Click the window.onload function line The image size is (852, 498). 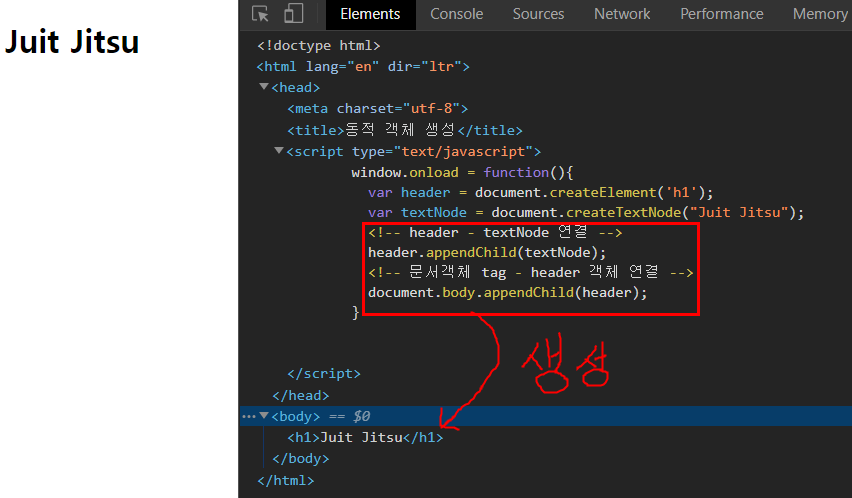click(x=462, y=173)
